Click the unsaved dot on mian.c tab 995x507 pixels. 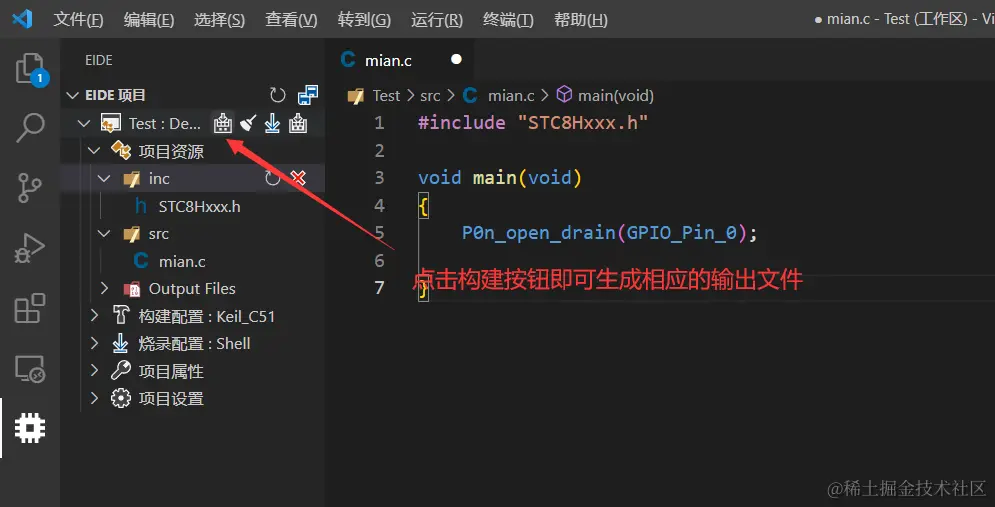pos(456,60)
